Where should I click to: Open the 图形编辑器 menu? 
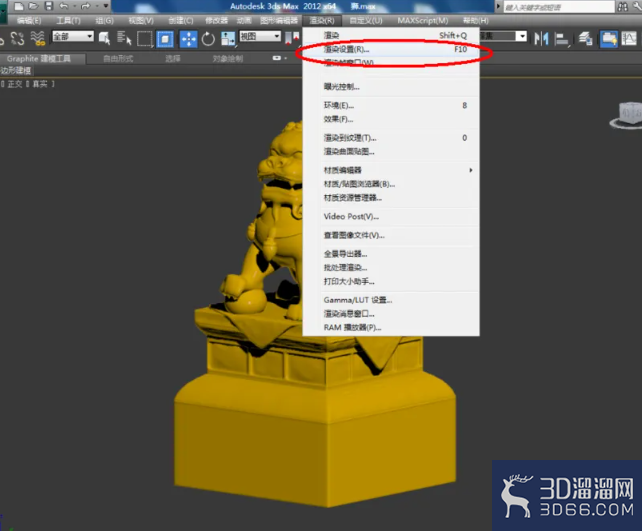(279, 20)
